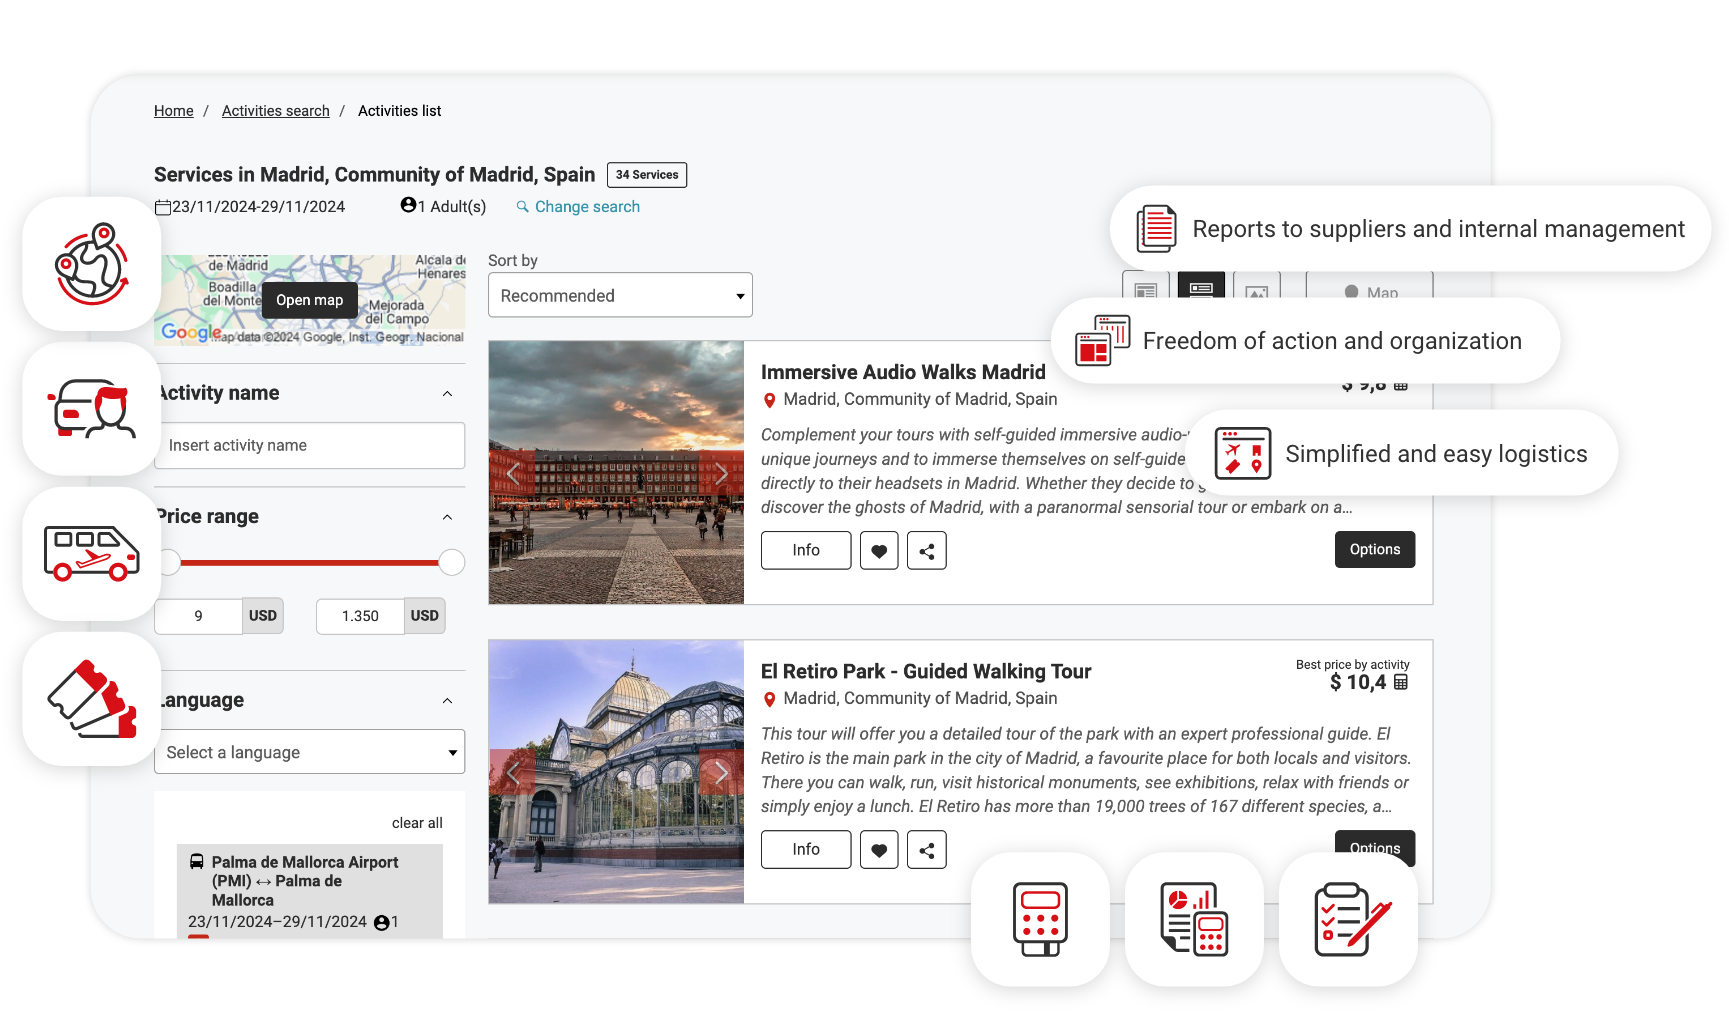
Task: Click the report chart with calculator icon
Action: pos(1194,919)
